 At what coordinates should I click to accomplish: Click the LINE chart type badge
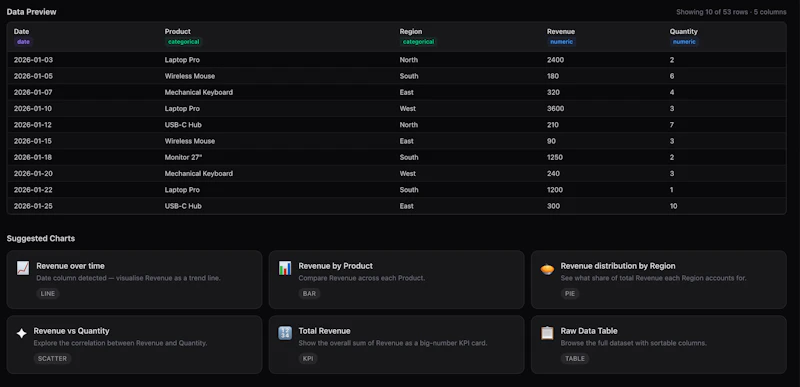(48, 294)
